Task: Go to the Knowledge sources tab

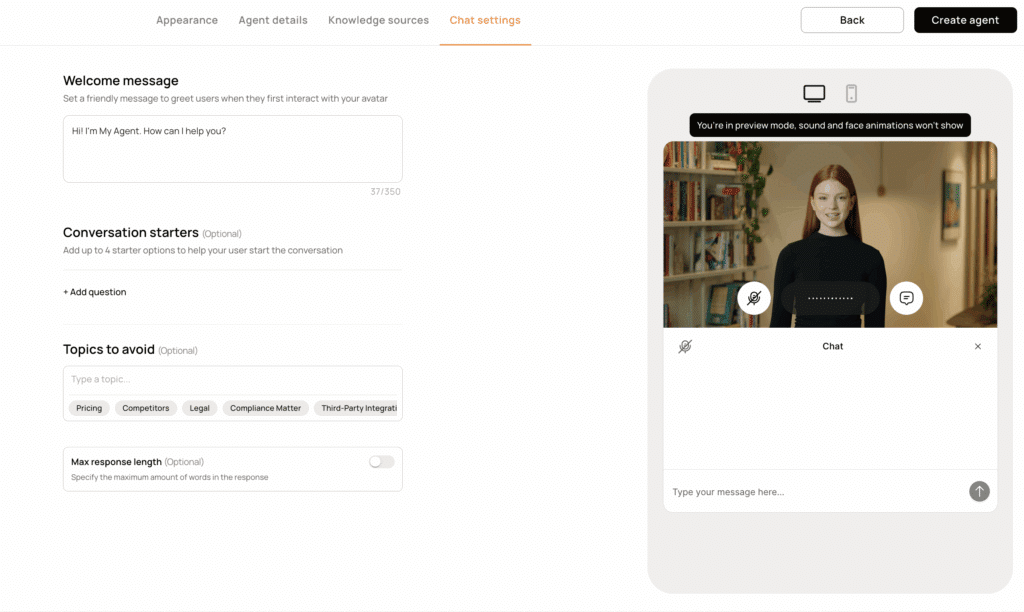Action: (378, 20)
